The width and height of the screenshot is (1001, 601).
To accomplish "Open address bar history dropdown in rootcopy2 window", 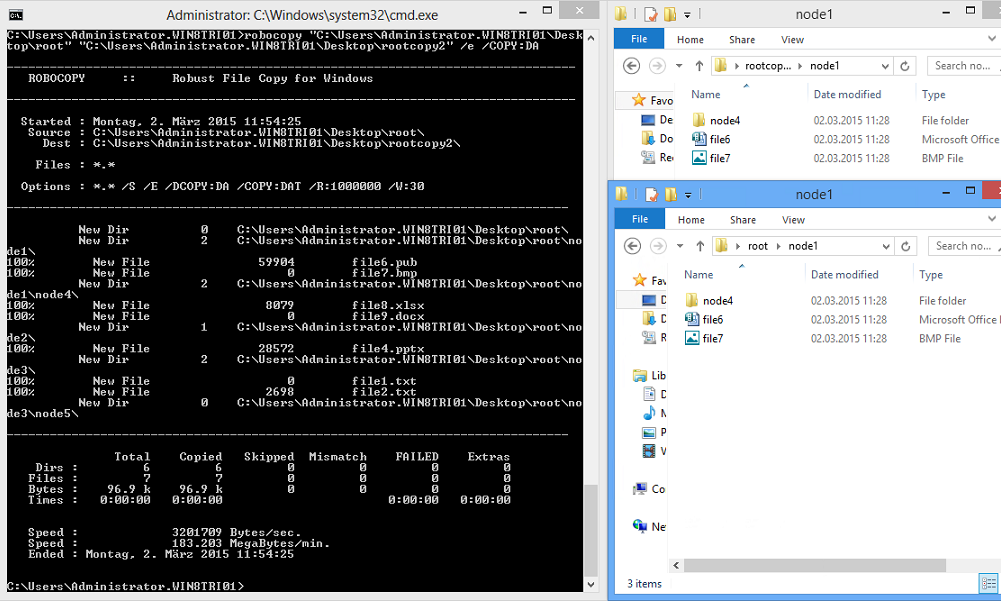I will (x=885, y=66).
